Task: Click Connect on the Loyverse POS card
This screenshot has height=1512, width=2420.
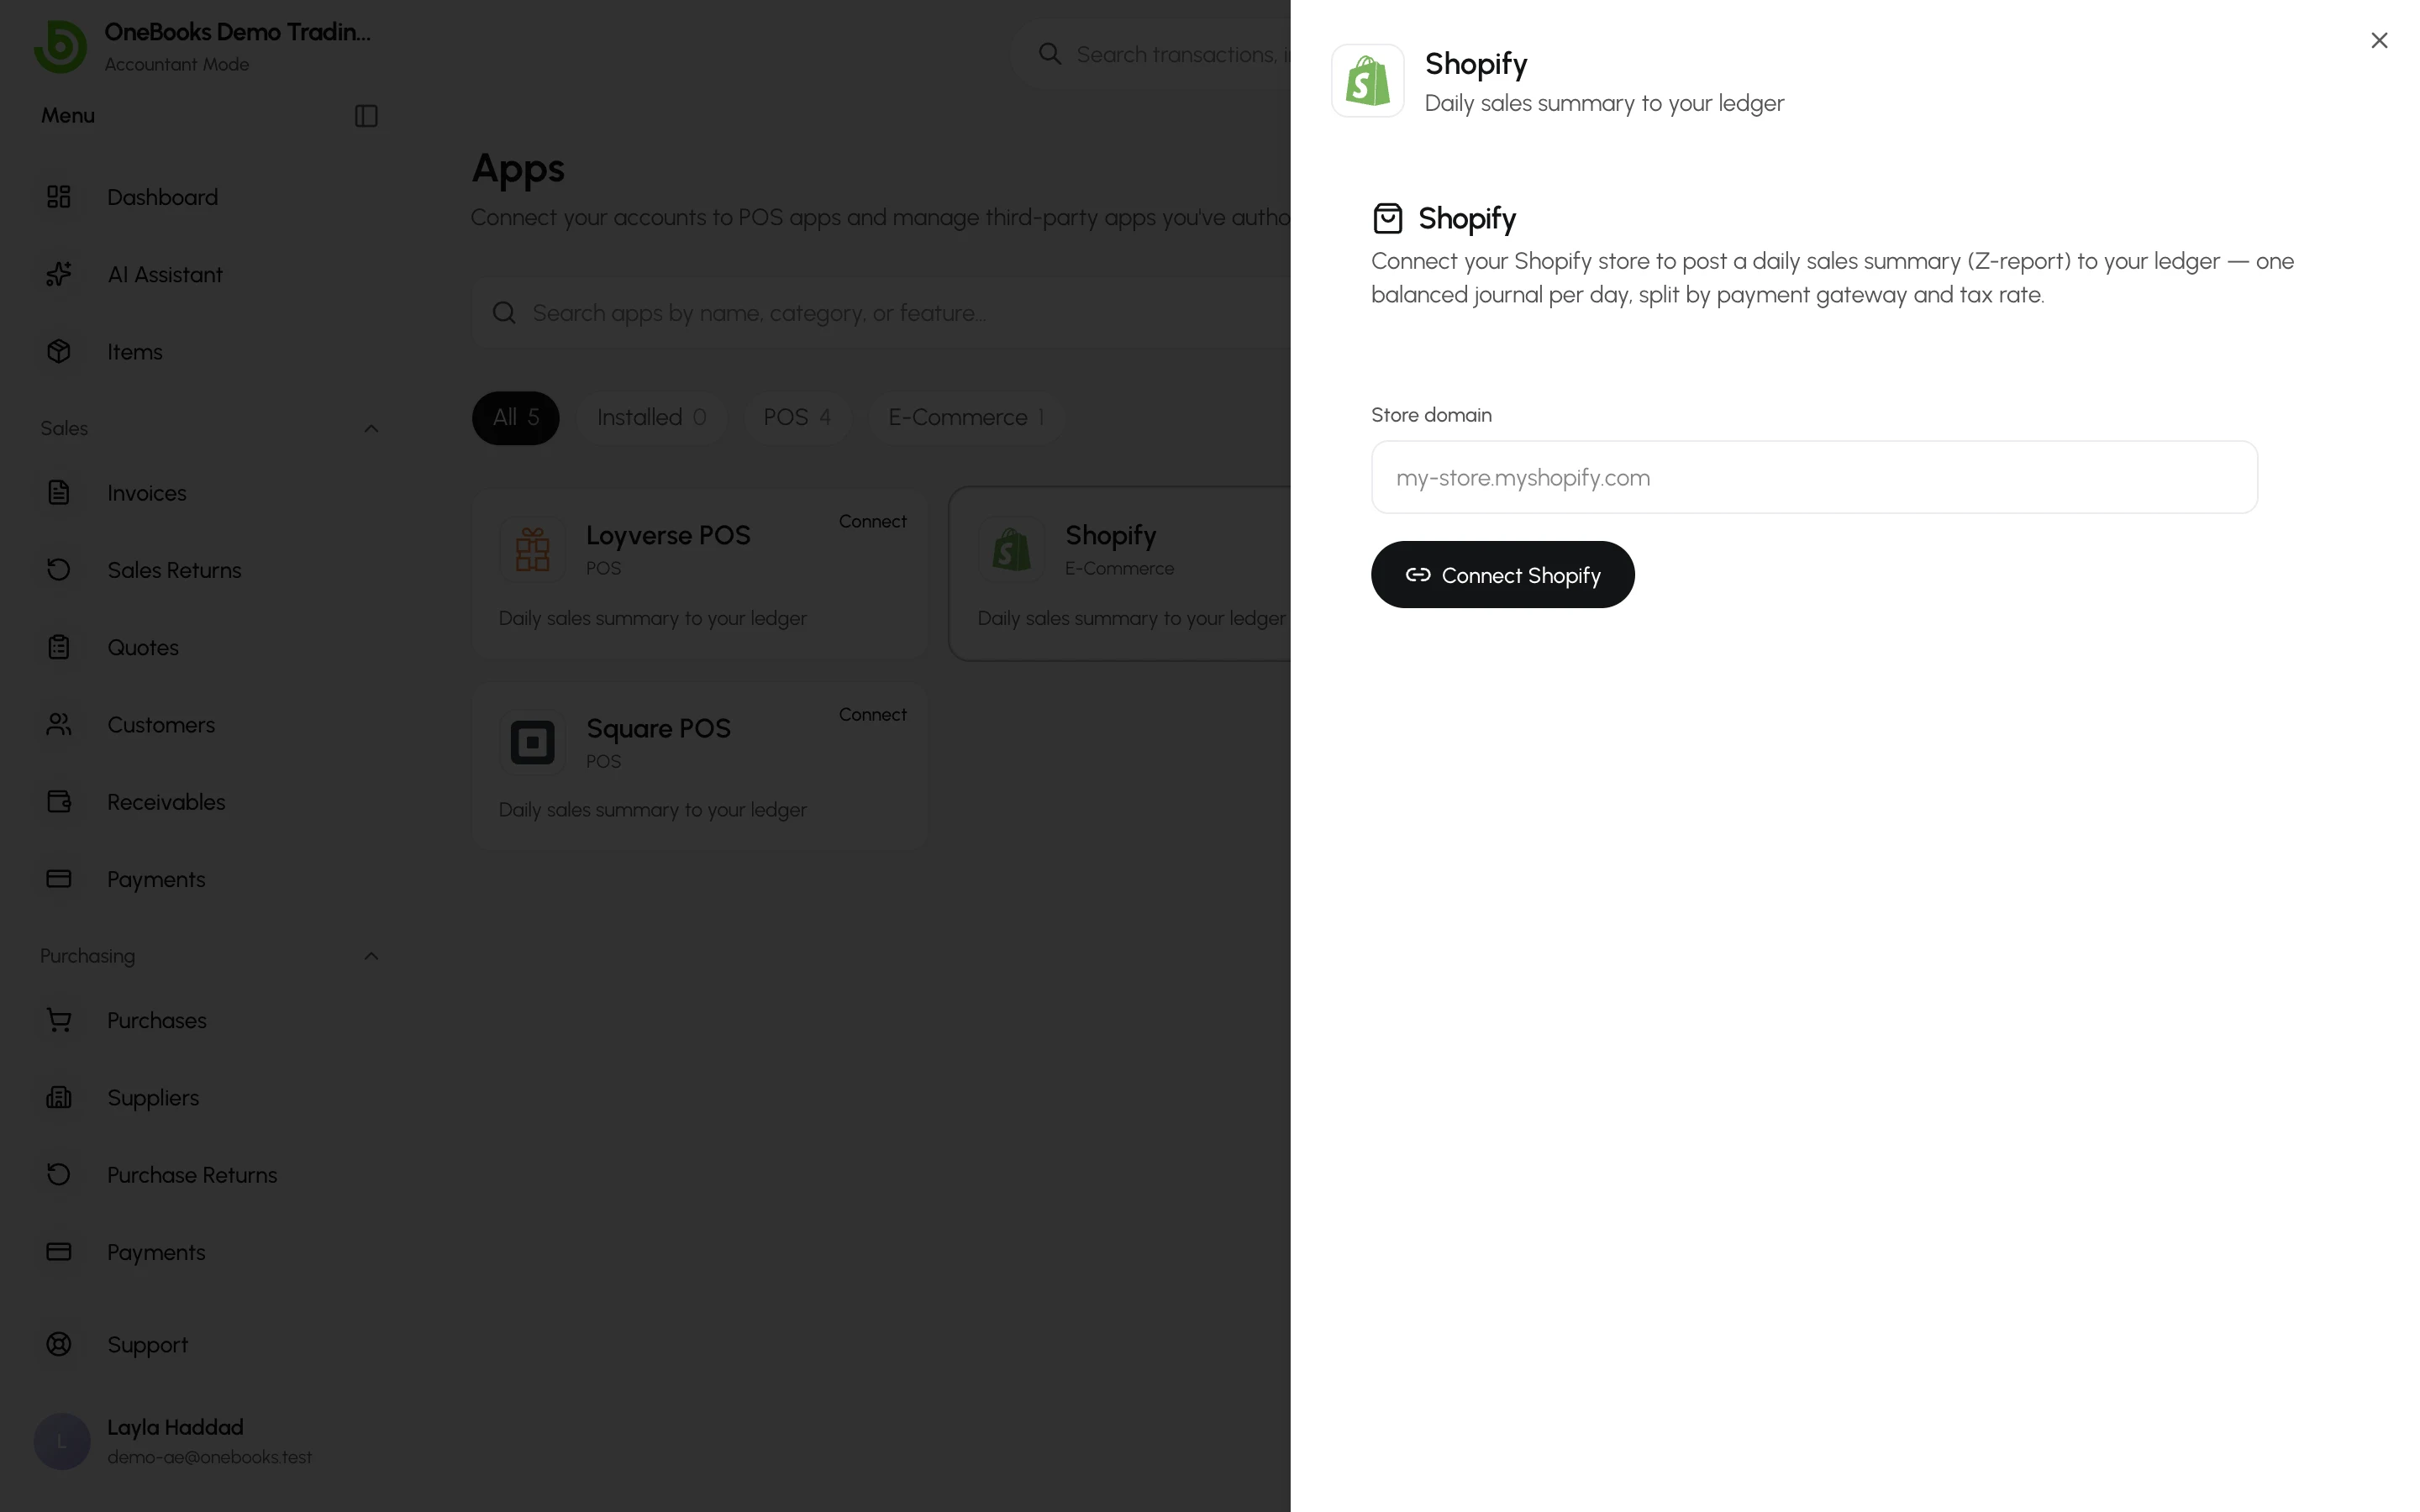Action: click(x=872, y=521)
